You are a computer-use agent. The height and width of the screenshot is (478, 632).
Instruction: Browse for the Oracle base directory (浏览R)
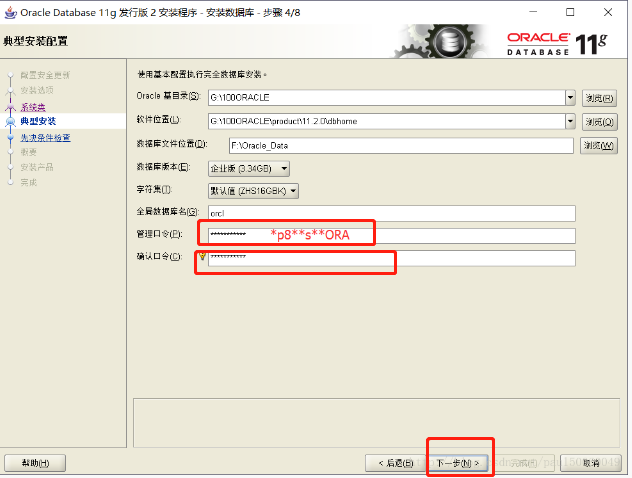pos(600,98)
